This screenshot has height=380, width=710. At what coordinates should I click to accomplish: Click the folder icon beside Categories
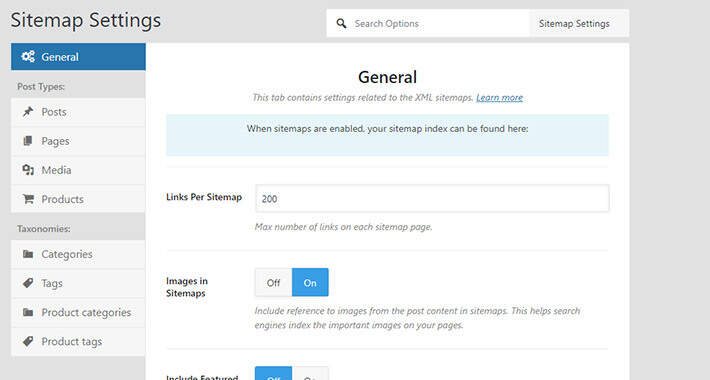(28, 254)
